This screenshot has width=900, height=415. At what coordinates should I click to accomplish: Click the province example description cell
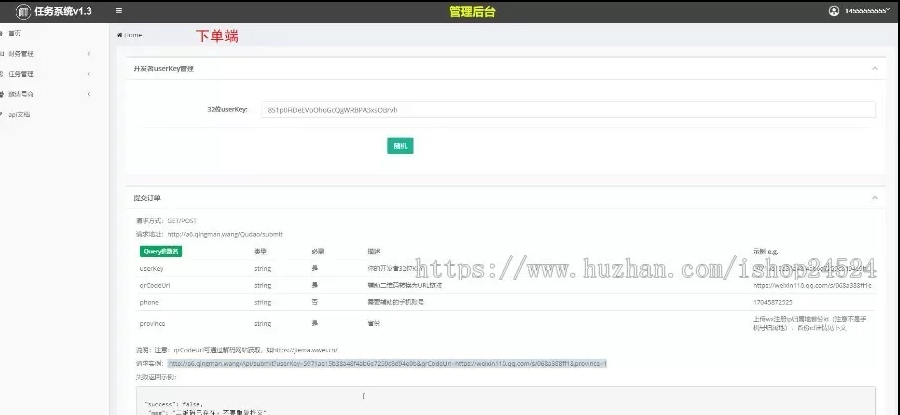[810, 323]
